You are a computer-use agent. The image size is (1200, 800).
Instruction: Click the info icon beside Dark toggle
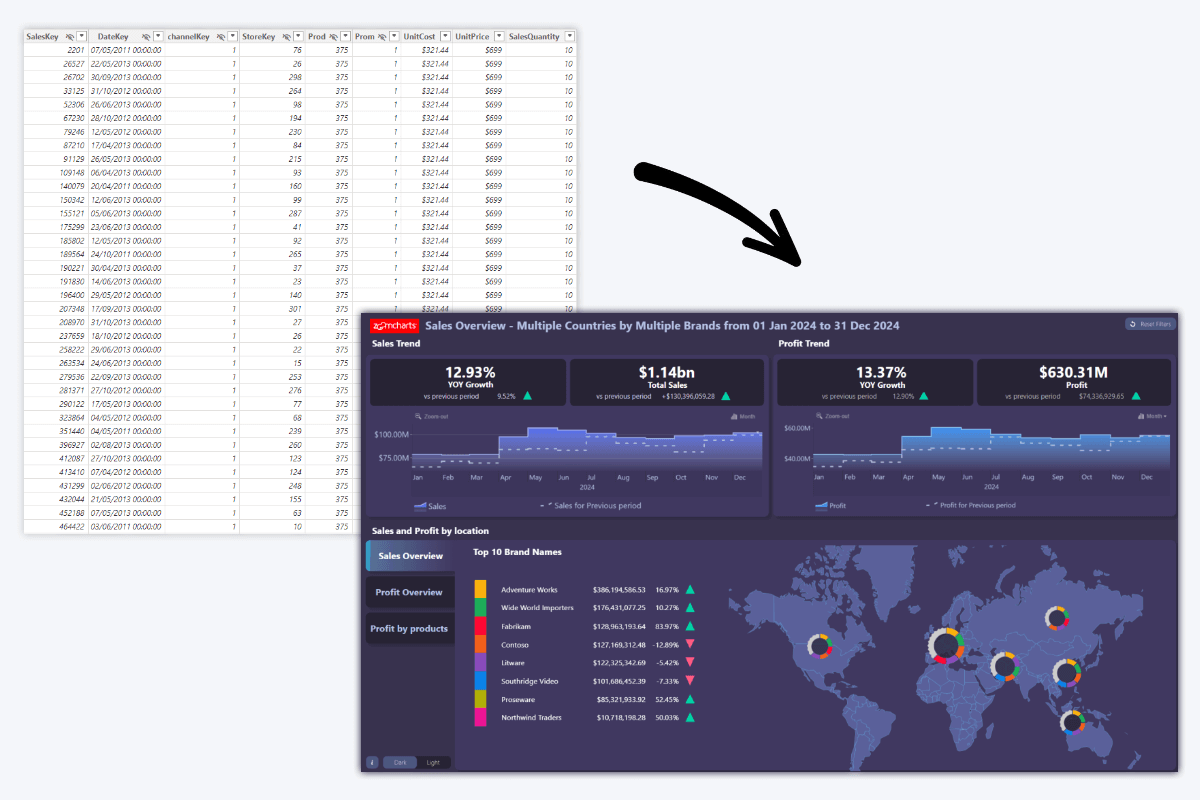click(x=372, y=762)
